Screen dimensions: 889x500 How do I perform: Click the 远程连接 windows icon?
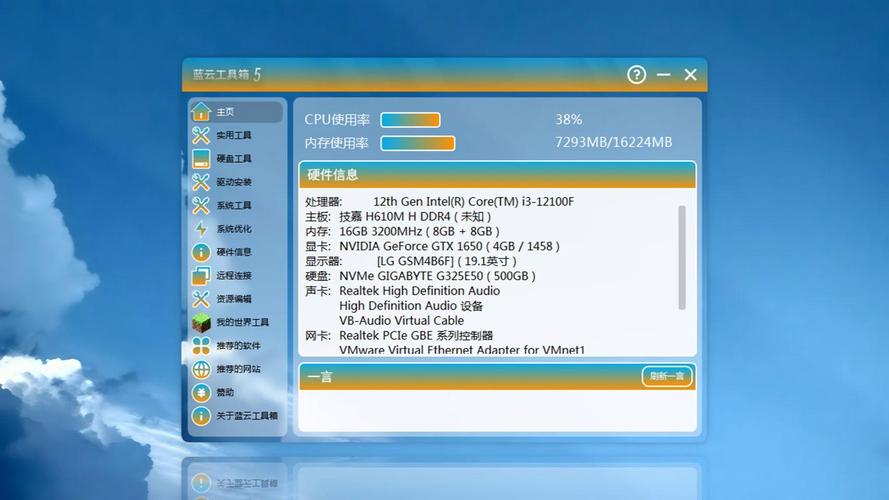point(201,276)
